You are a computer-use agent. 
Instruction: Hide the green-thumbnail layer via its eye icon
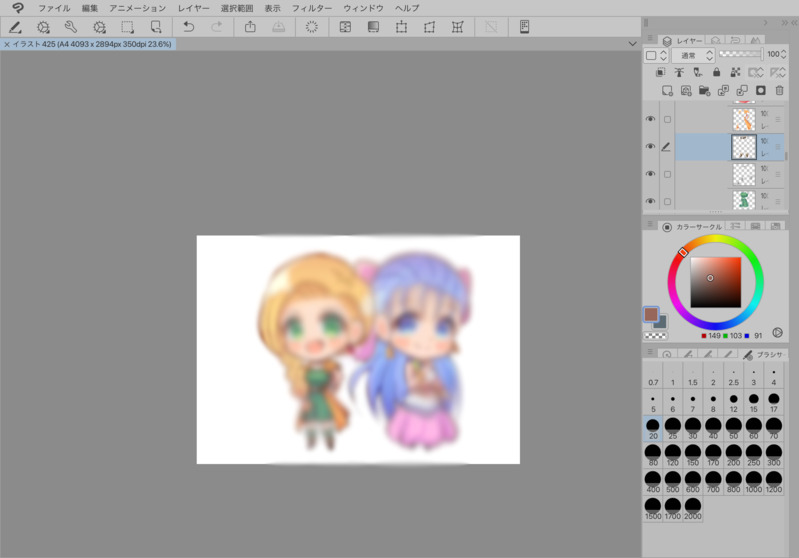pyautogui.click(x=650, y=201)
